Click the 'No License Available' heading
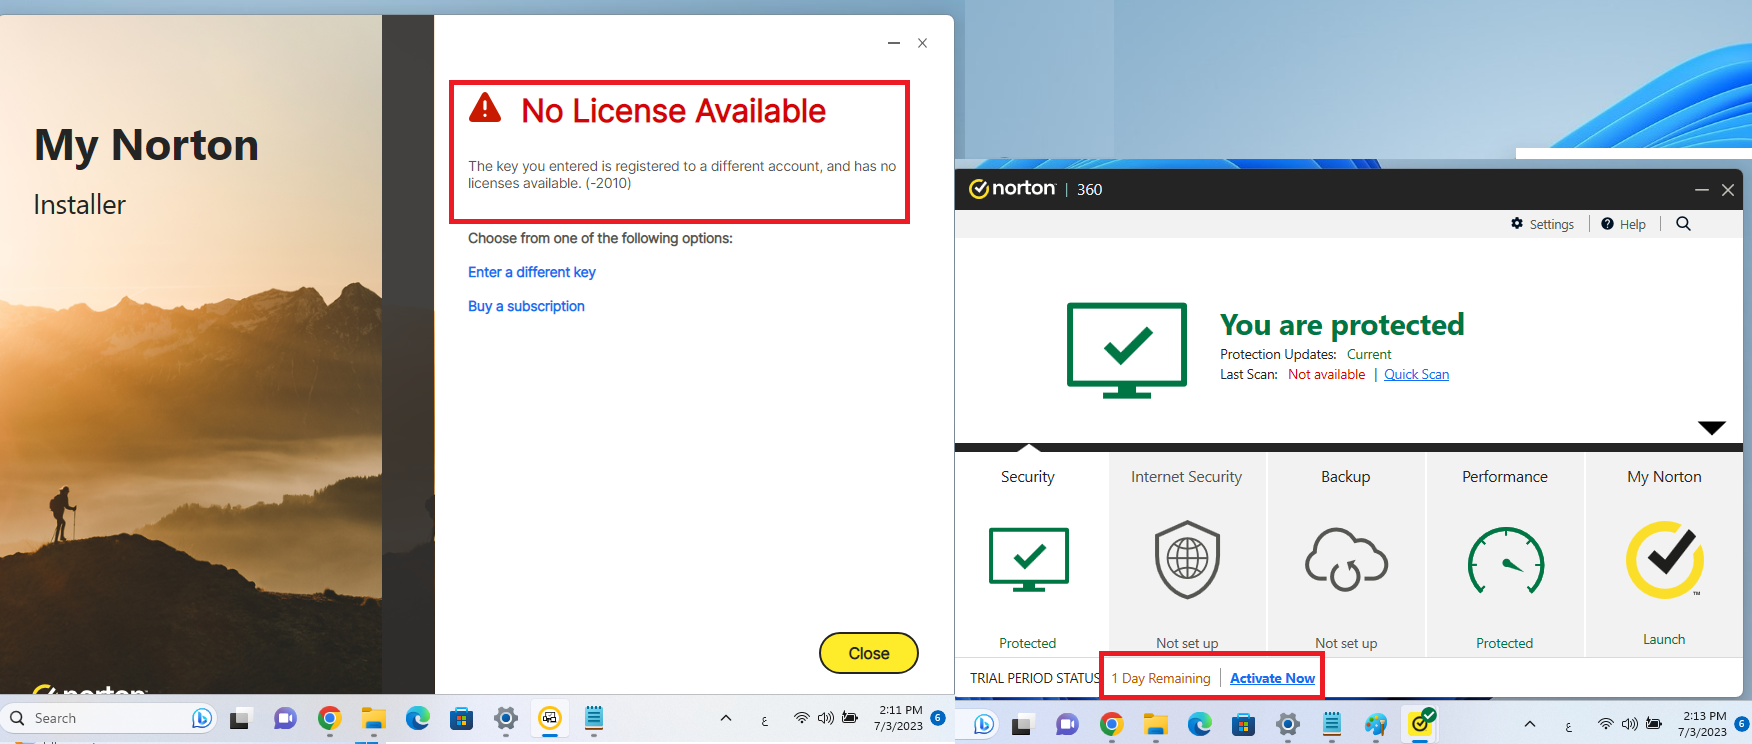The image size is (1752, 744). (x=674, y=111)
